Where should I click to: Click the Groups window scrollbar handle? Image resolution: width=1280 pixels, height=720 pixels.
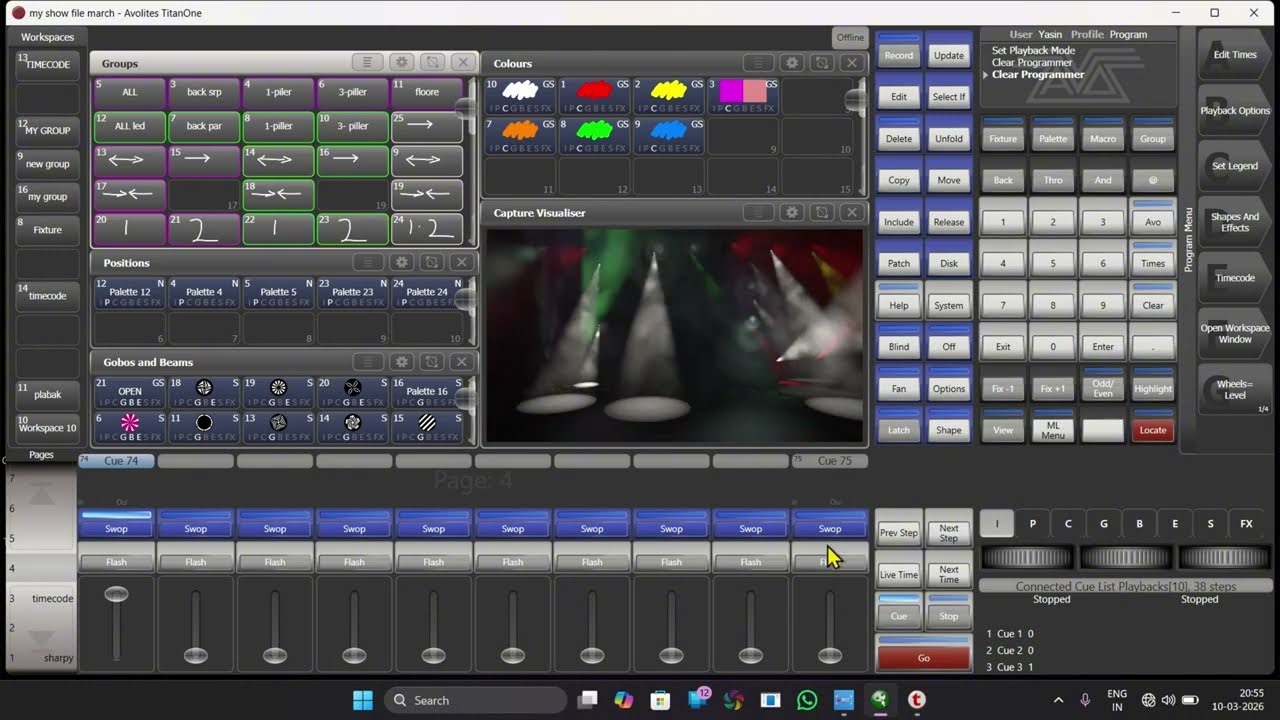(466, 107)
